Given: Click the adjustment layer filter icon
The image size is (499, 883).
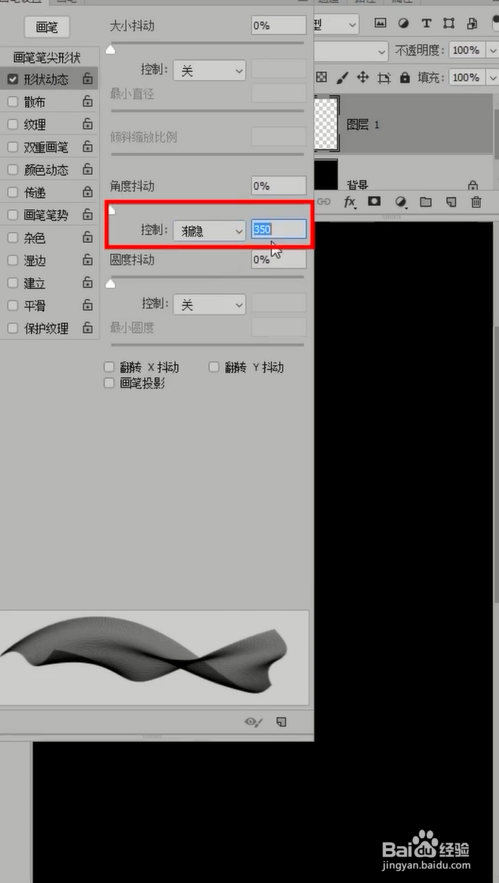Looking at the screenshot, I should click(x=403, y=24).
